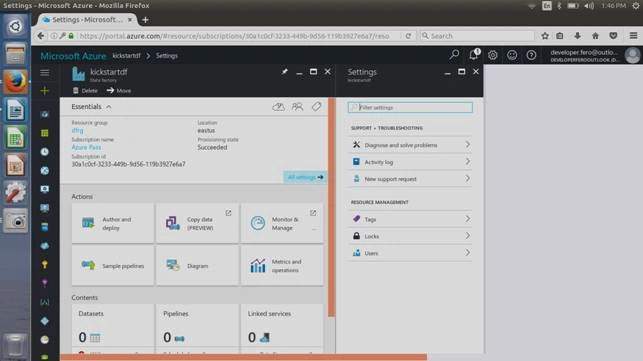The width and height of the screenshot is (643, 361).
Task: Open a new Firefox tab
Action: (145, 20)
